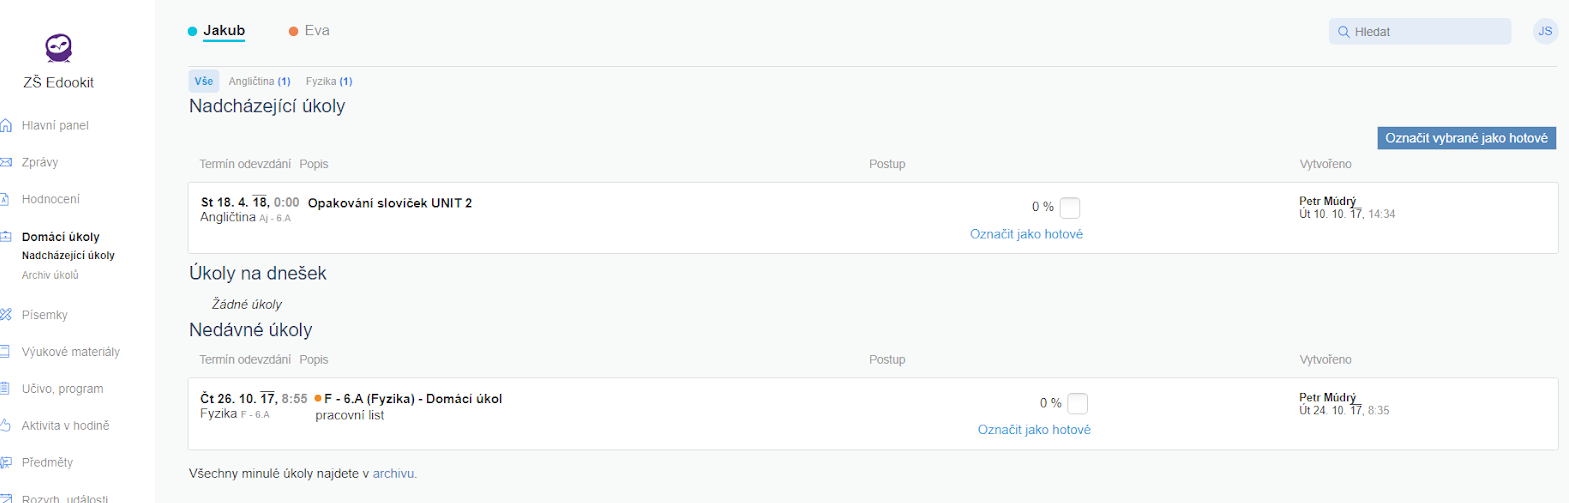Viewport: 1569px width, 503px height.
Task: Filter tasks by Angličtina
Action: (259, 82)
